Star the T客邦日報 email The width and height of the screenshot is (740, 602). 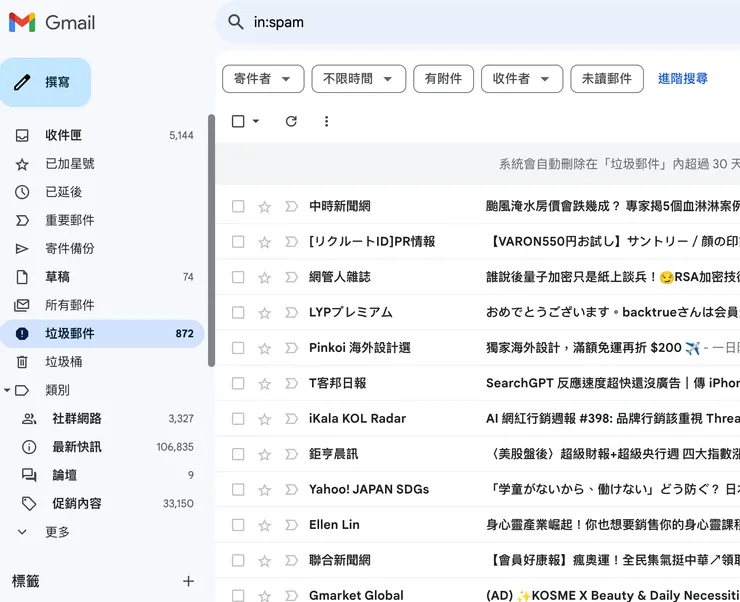pos(264,384)
